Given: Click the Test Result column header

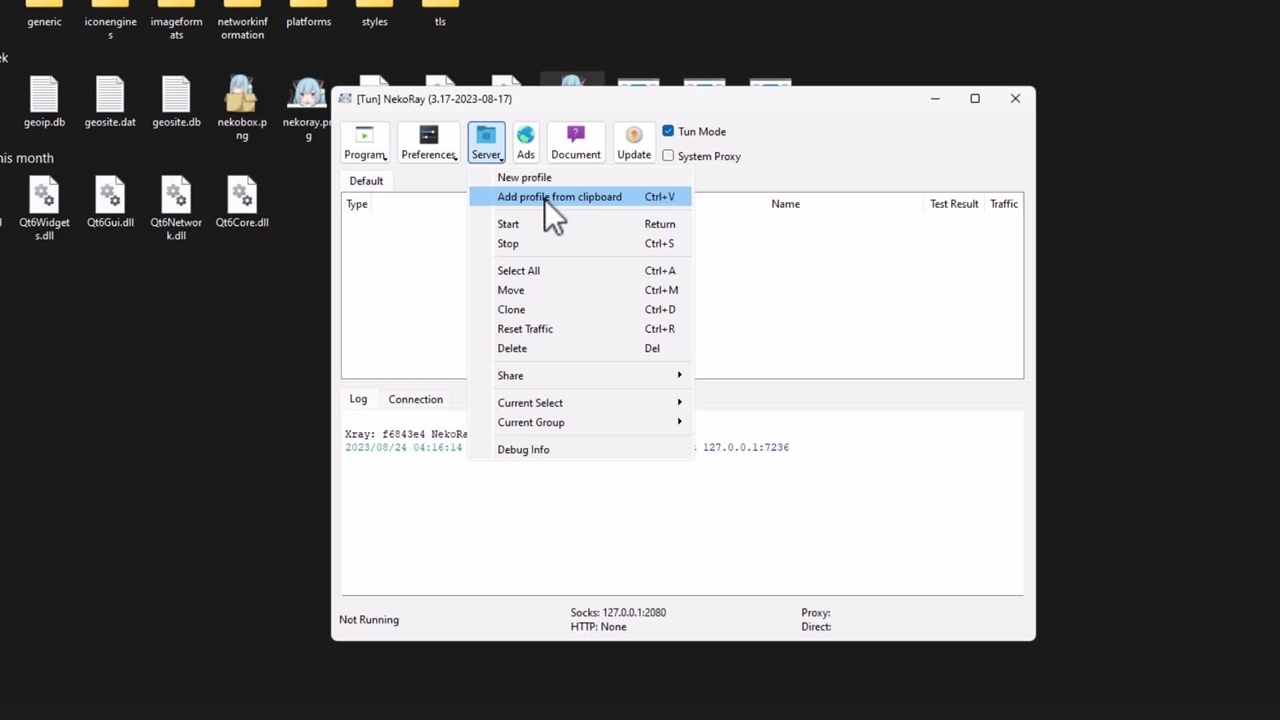Looking at the screenshot, I should (953, 204).
